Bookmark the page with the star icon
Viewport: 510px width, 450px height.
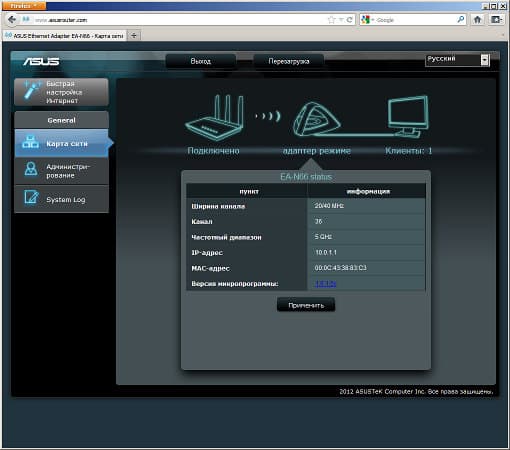pos(331,20)
